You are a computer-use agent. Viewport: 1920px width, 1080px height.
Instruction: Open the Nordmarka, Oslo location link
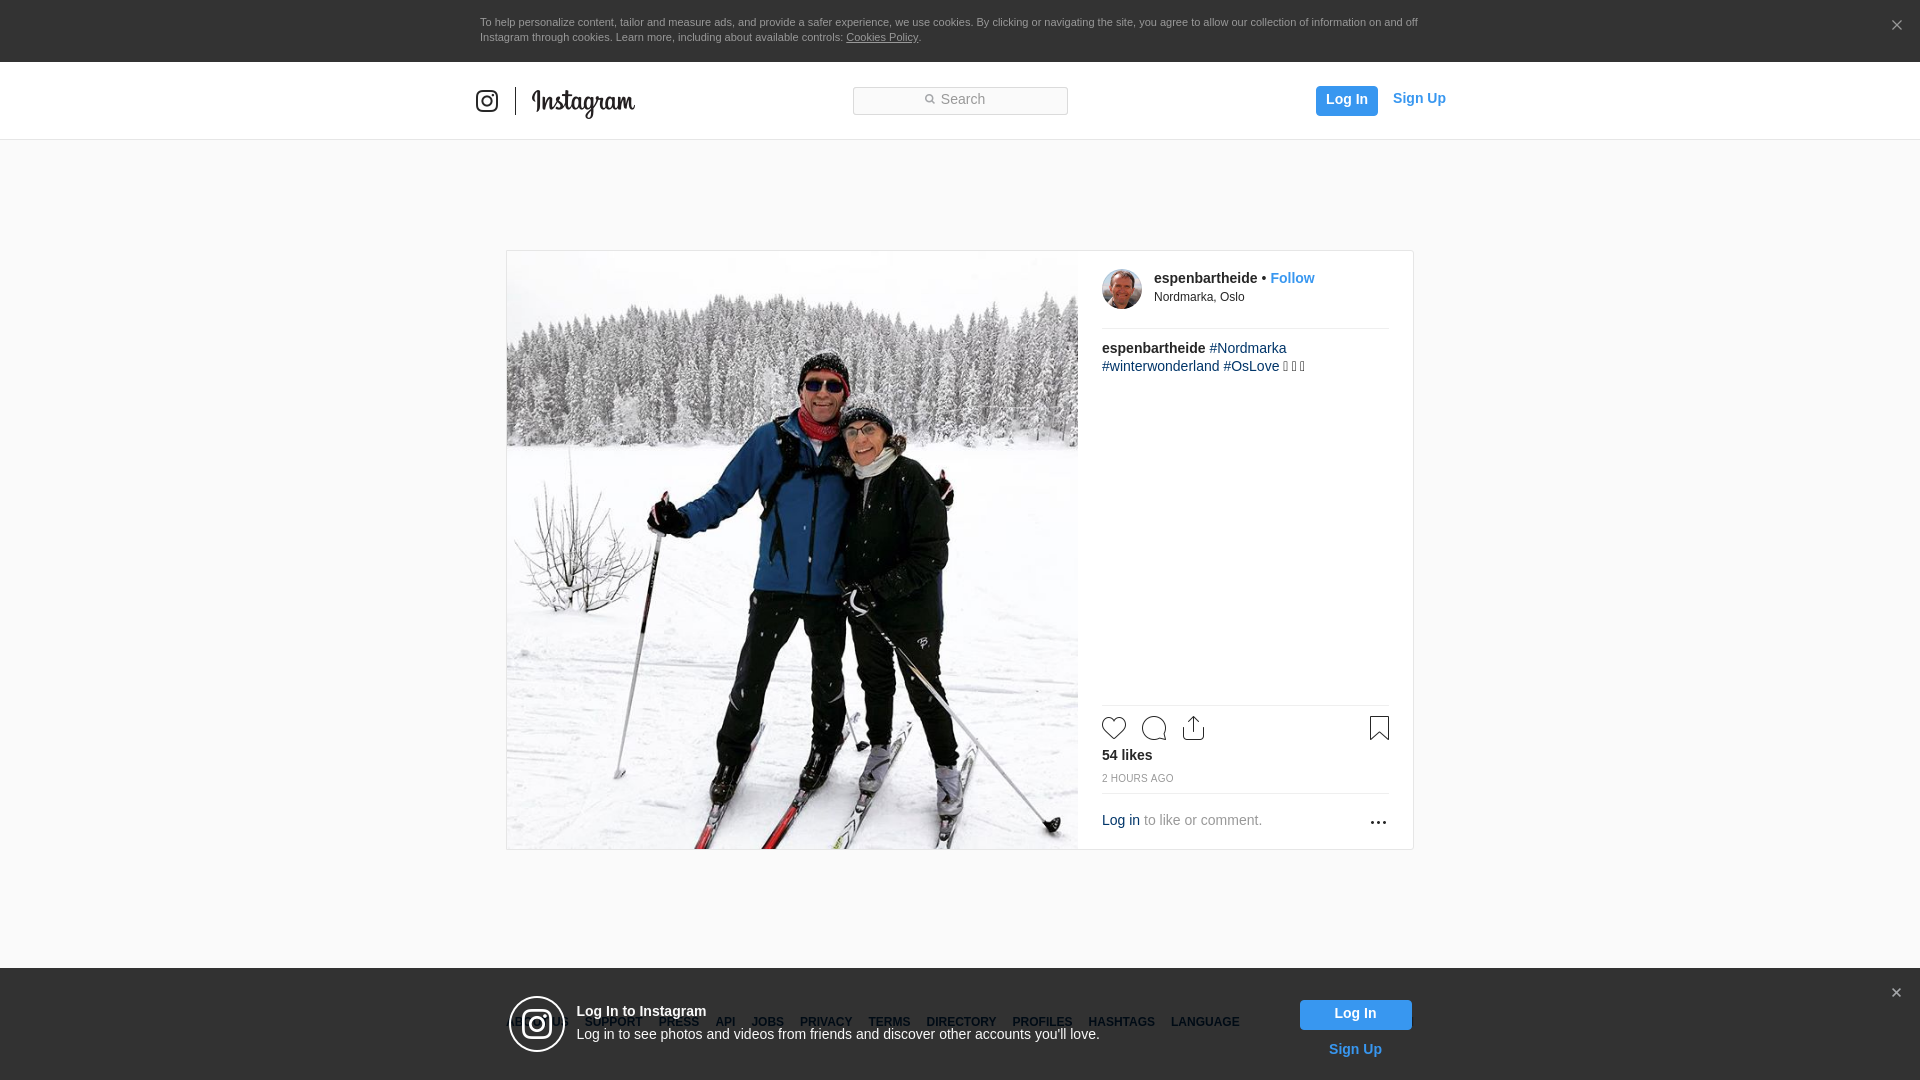coord(1199,297)
